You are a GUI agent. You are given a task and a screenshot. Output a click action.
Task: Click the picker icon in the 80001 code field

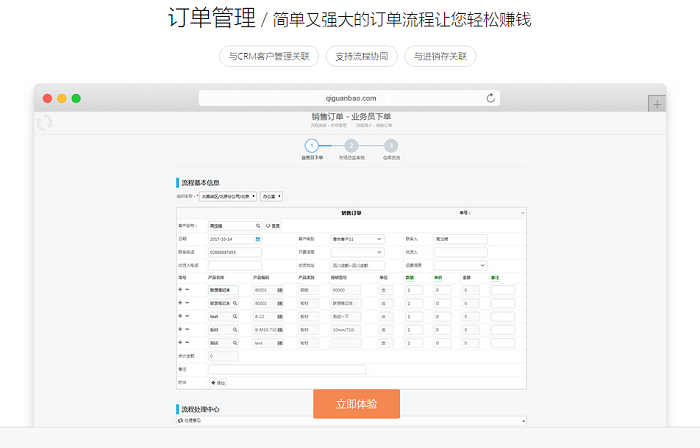point(280,290)
